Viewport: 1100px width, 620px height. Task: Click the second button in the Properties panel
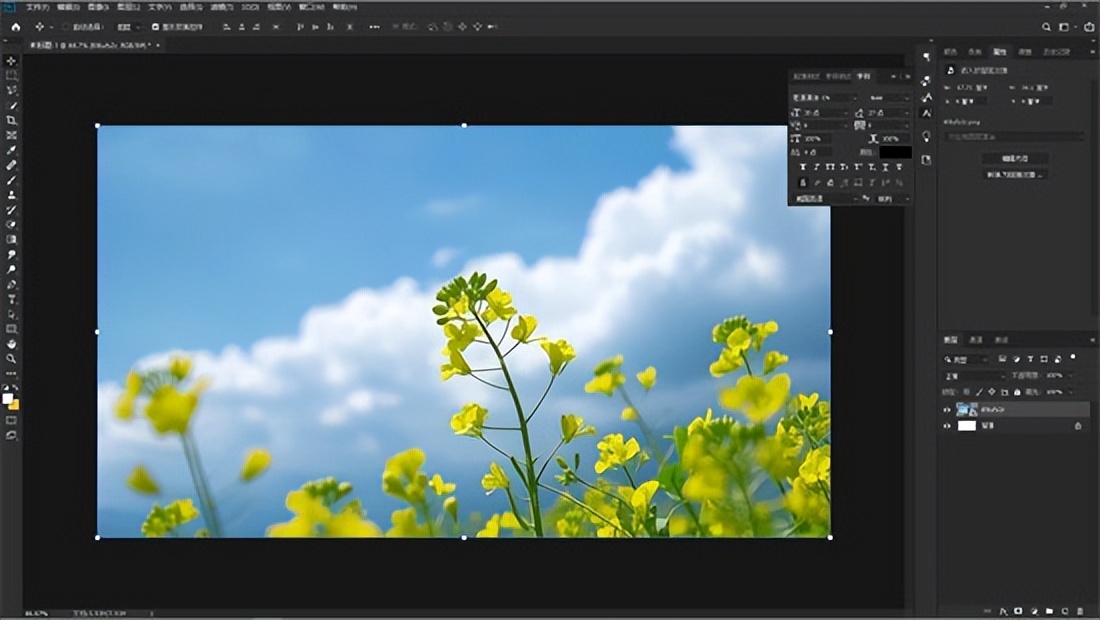pos(1014,174)
